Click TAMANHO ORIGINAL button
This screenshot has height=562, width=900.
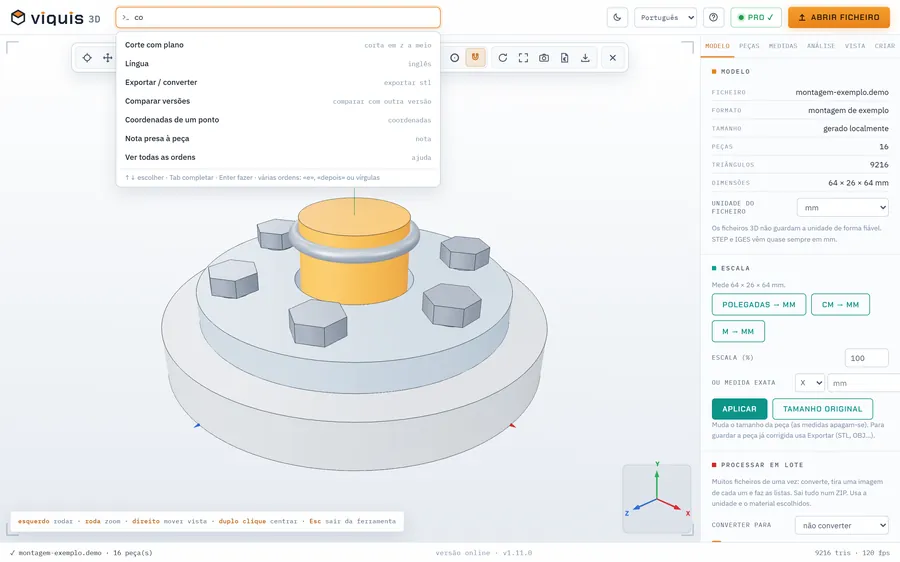tap(823, 409)
